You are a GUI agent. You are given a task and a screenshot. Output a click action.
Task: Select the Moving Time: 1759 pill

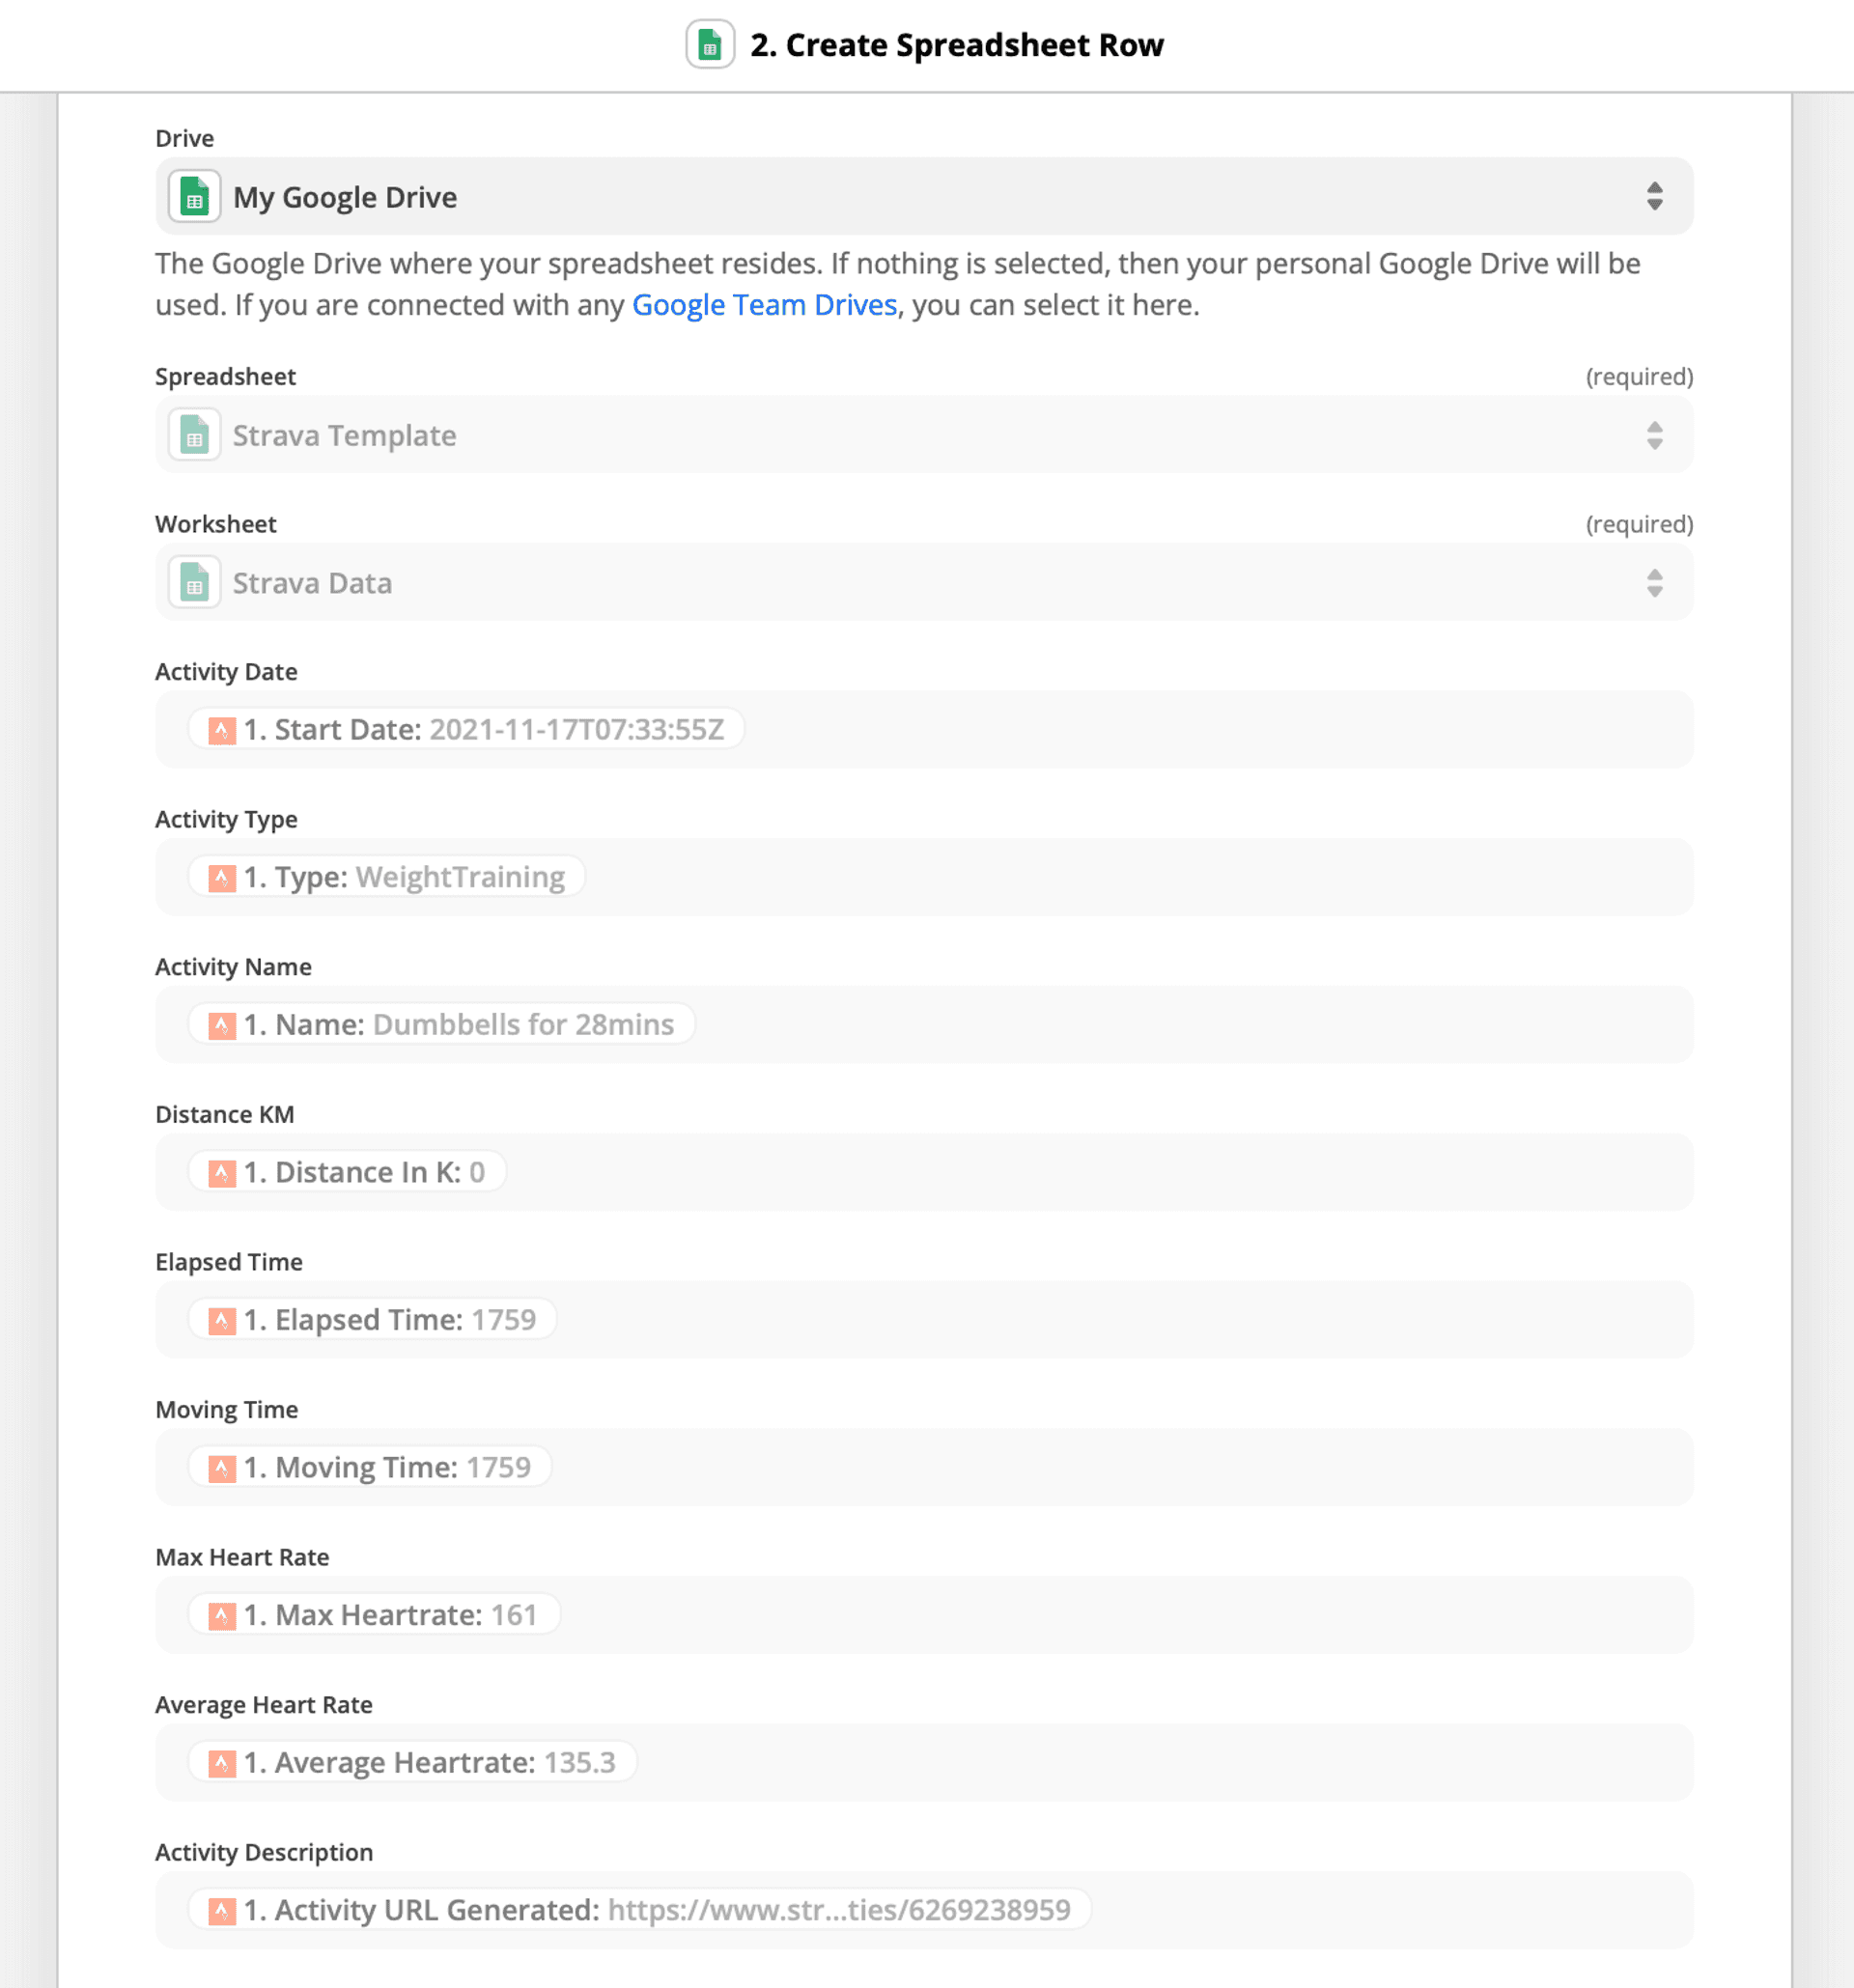point(371,1467)
